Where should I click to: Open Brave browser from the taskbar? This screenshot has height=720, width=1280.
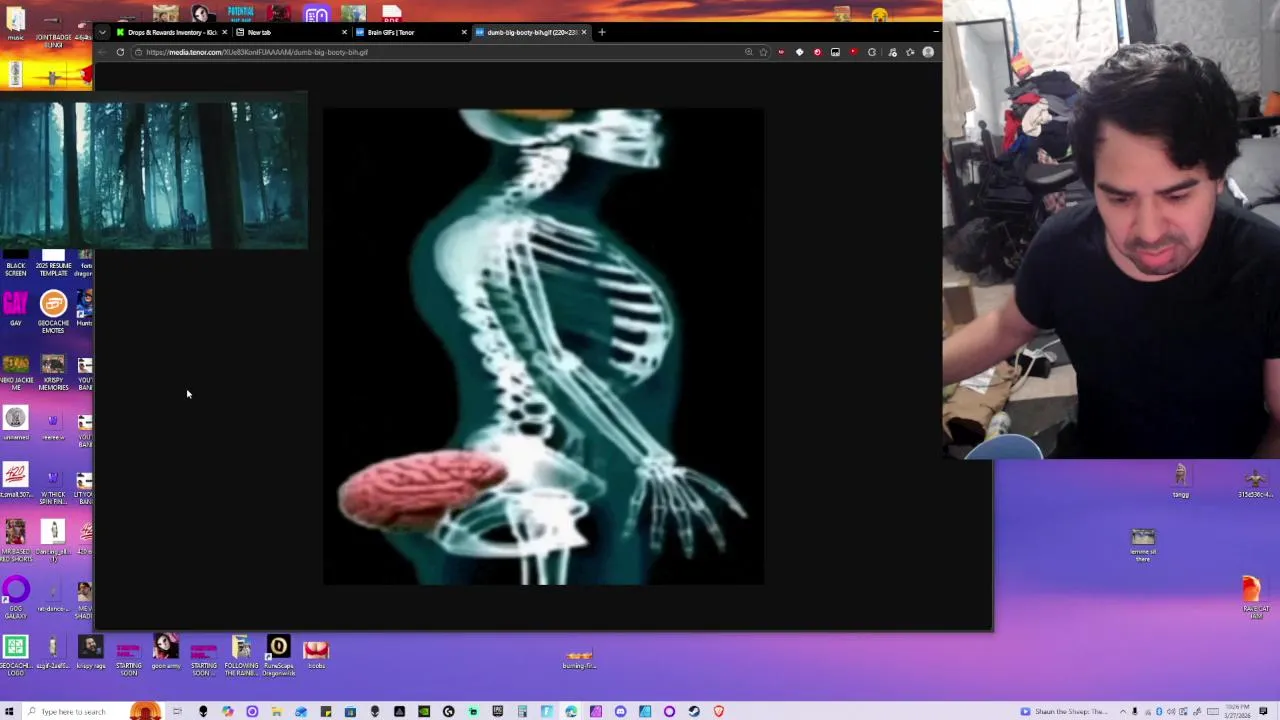[x=718, y=711]
